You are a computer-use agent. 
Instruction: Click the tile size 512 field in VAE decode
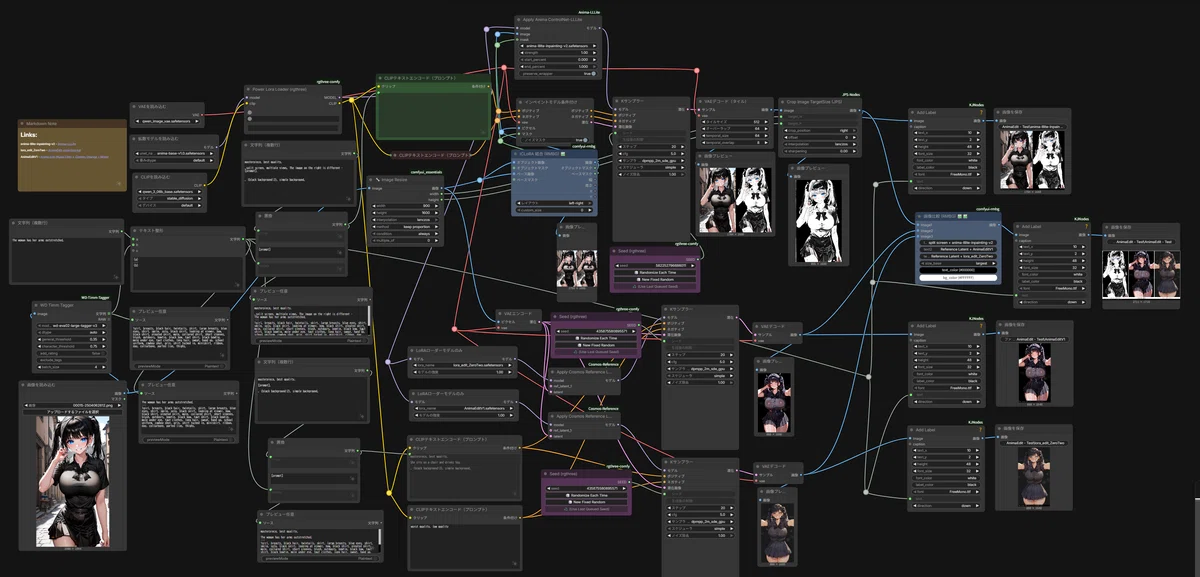coord(735,122)
